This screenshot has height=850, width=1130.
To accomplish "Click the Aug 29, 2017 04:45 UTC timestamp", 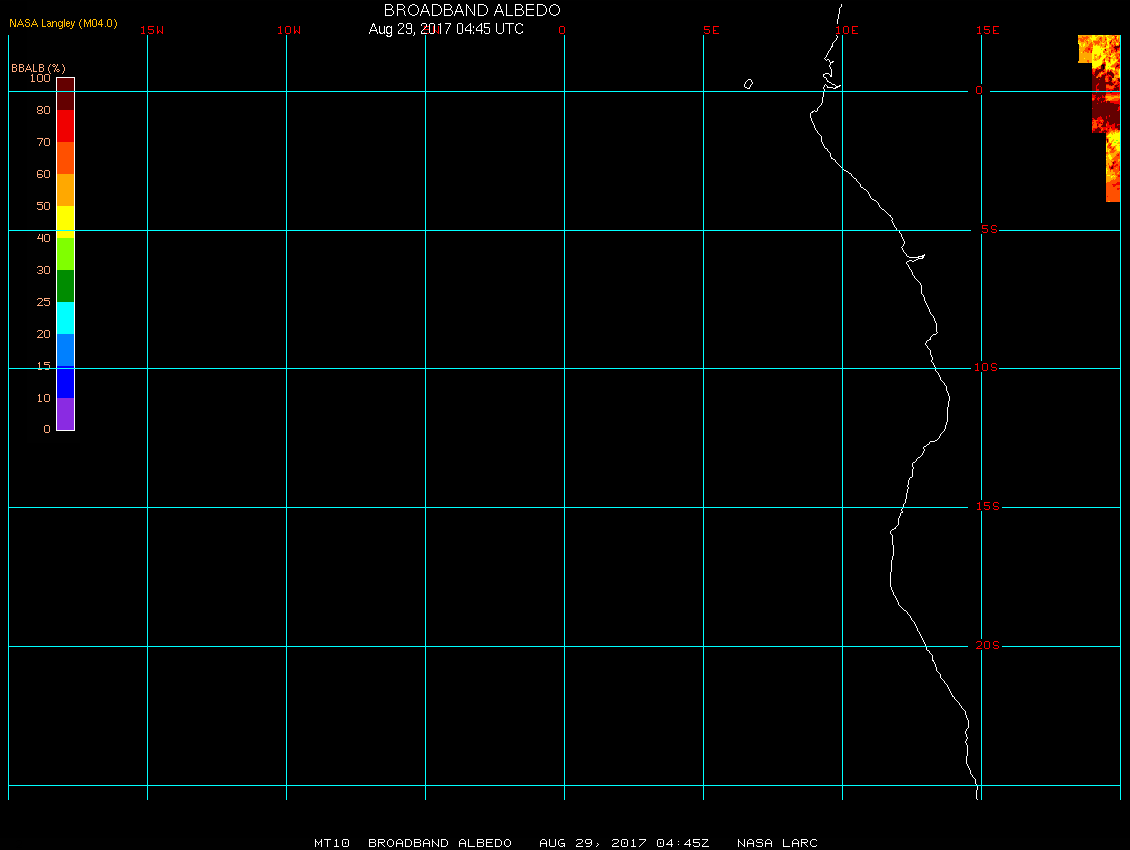I will click(446, 29).
